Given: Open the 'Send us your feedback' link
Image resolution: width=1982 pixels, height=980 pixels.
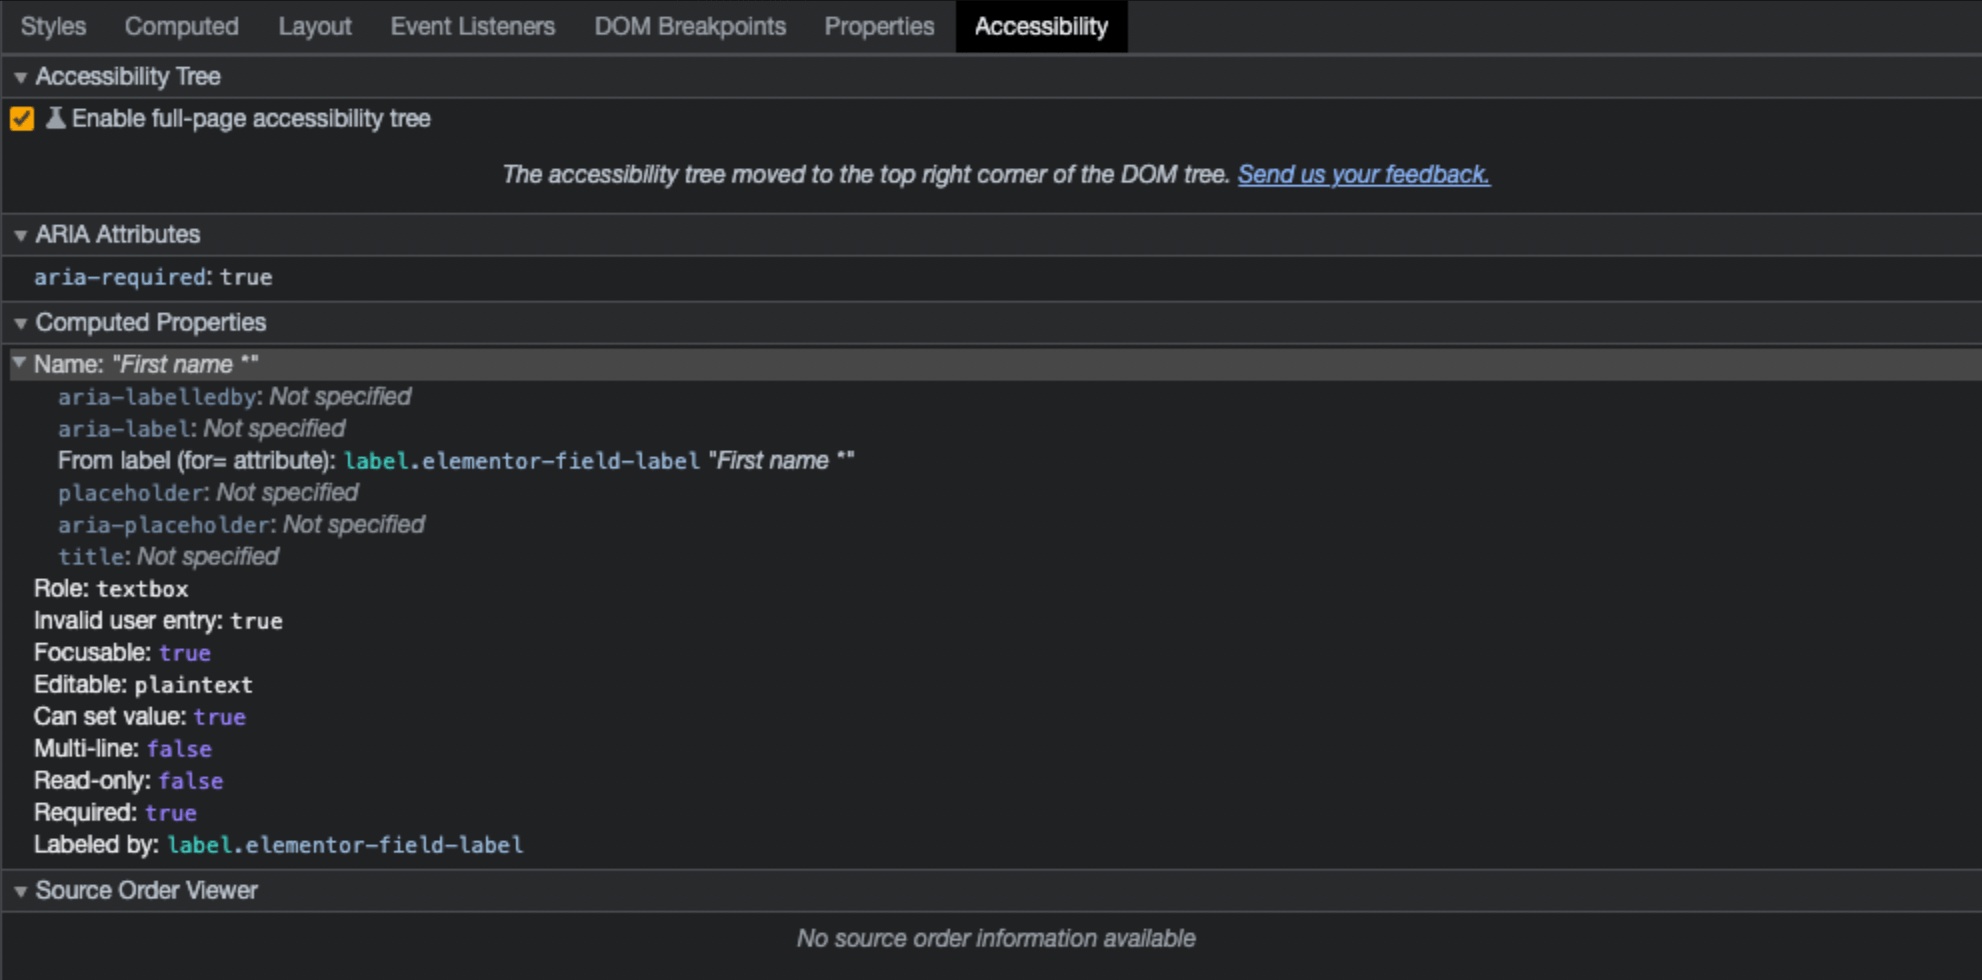Looking at the screenshot, I should 1363,175.
